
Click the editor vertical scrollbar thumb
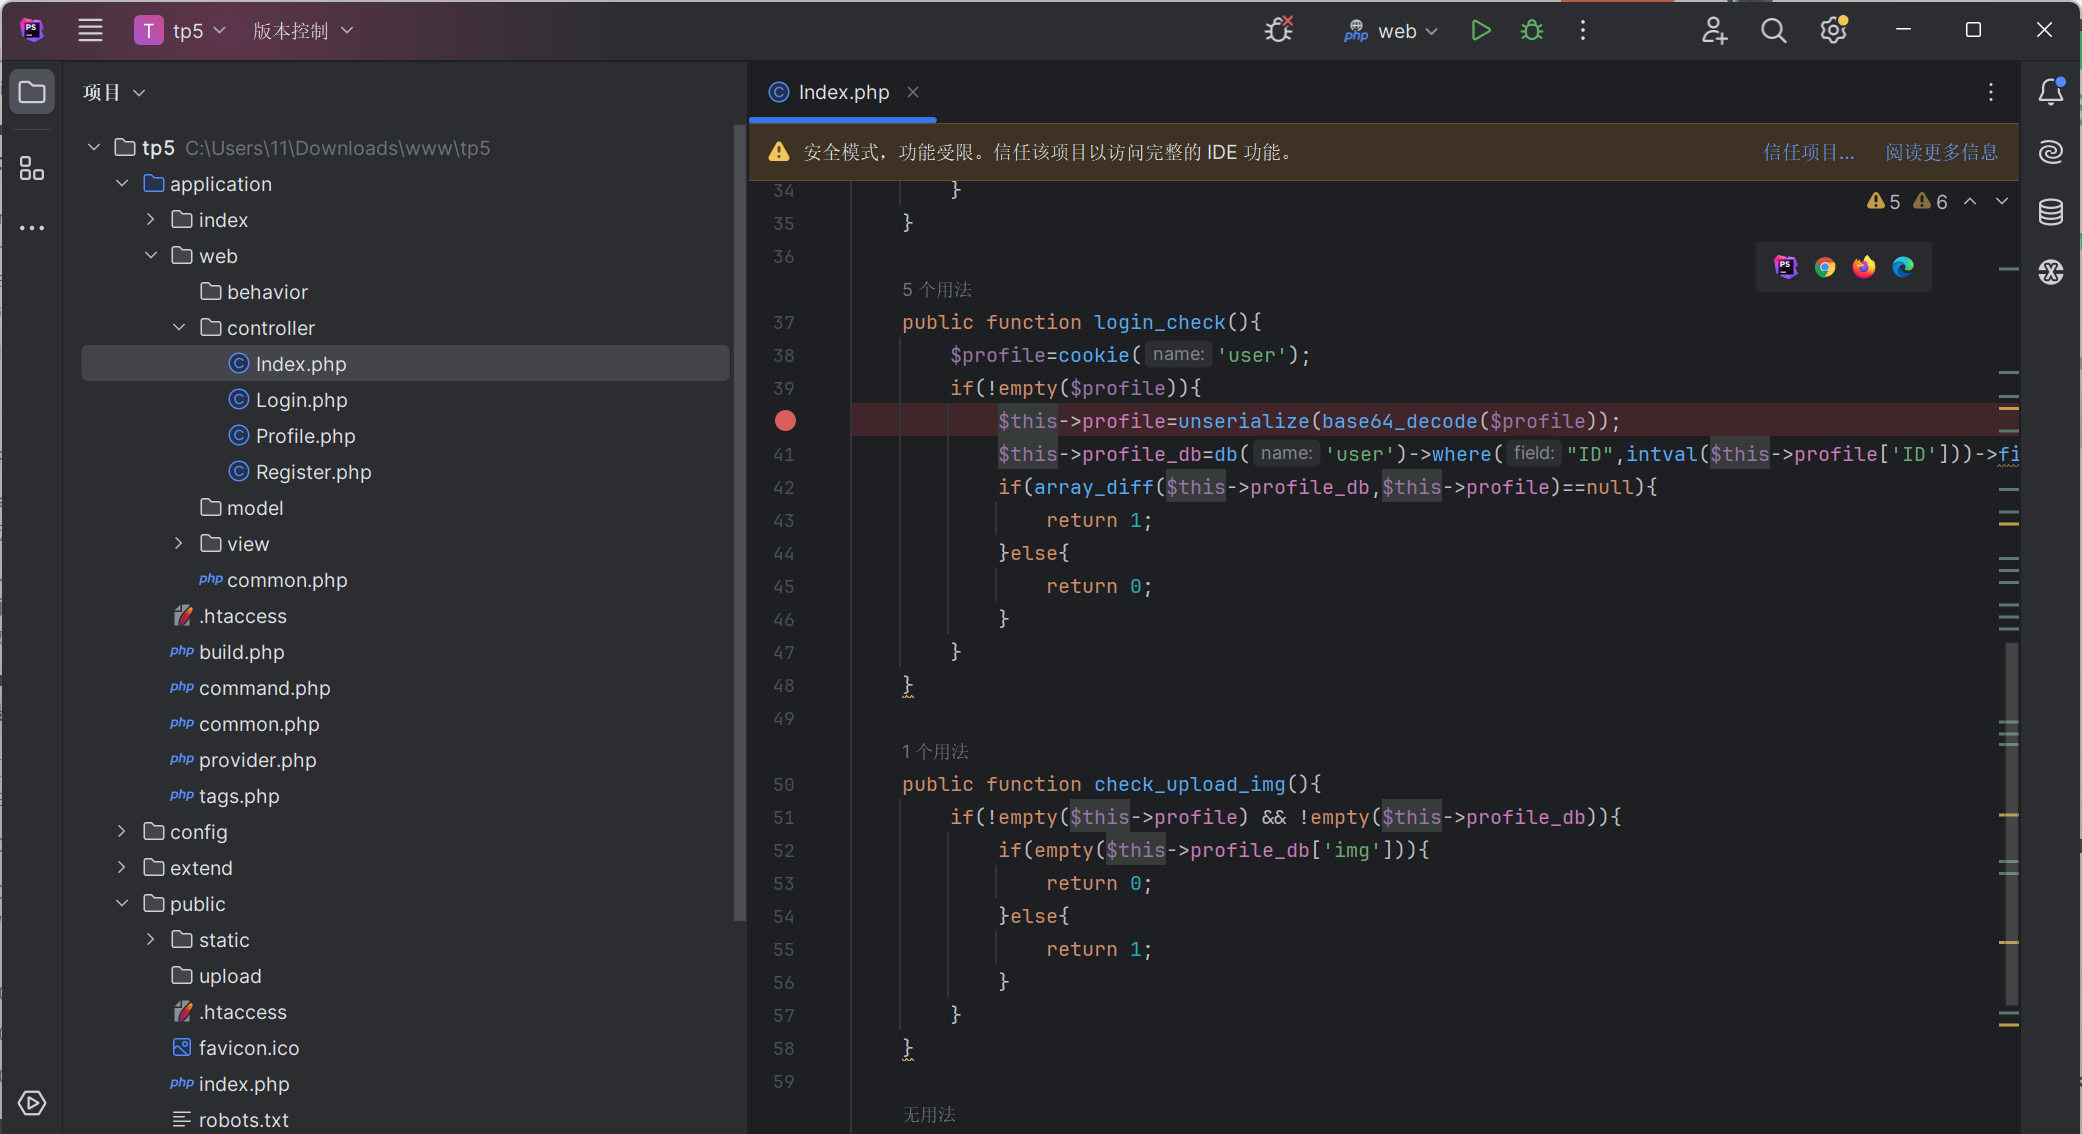click(x=2011, y=824)
